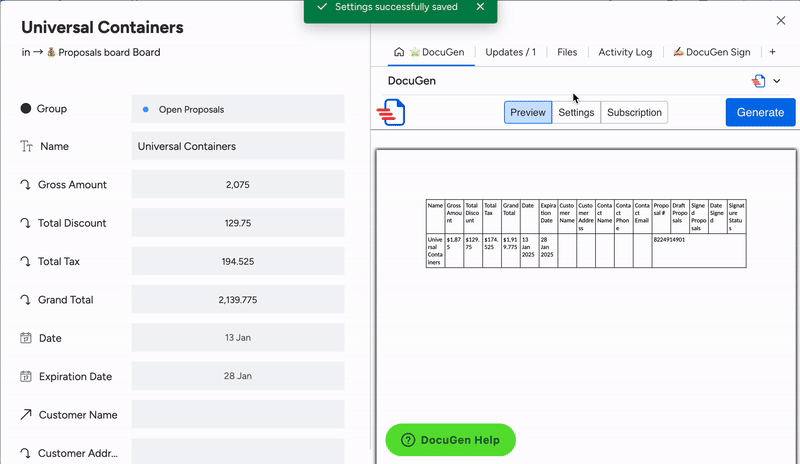The height and width of the screenshot is (464, 800).
Task: Open the Activity Log tab
Action: click(625, 52)
